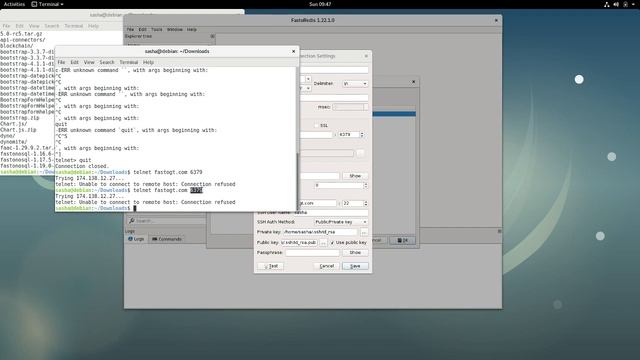
Task: Open View menu in front terminal window
Action: coord(89,62)
